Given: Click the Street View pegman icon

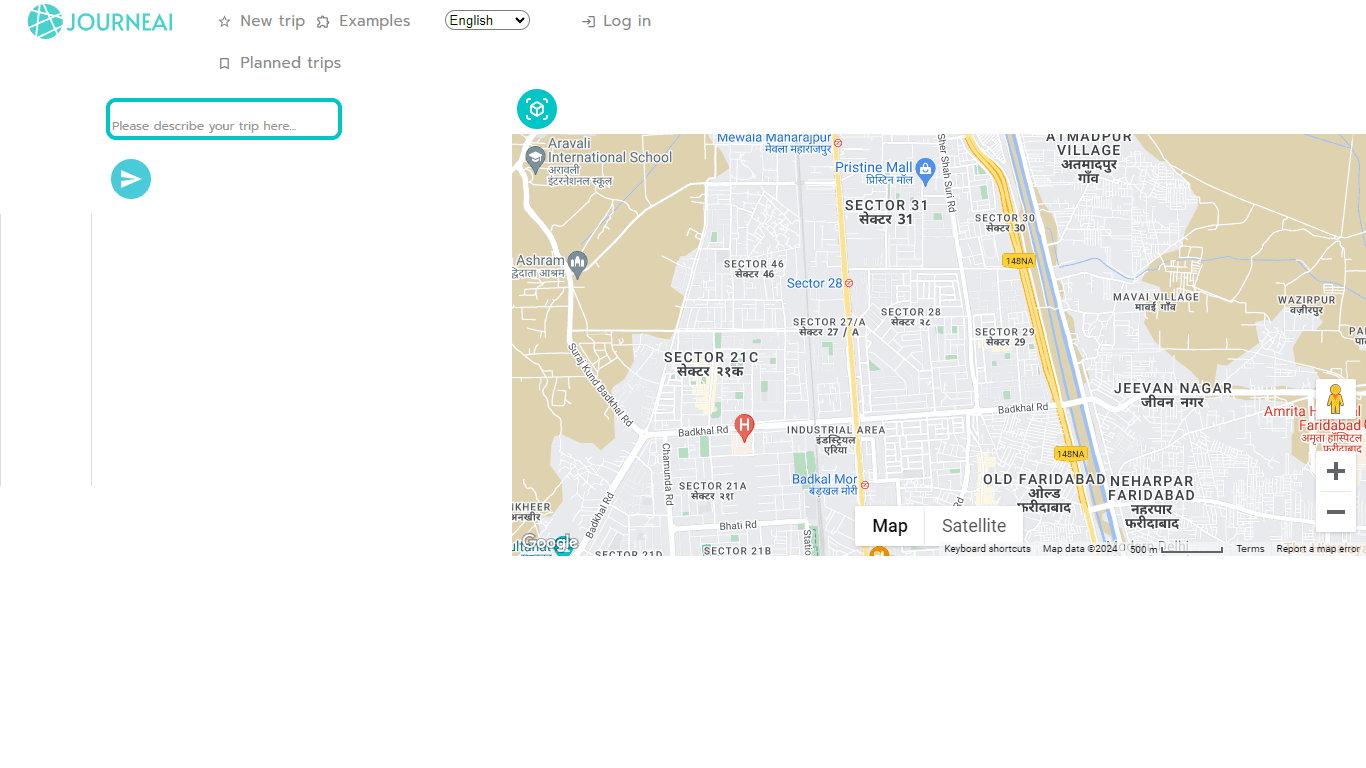Looking at the screenshot, I should 1335,399.
